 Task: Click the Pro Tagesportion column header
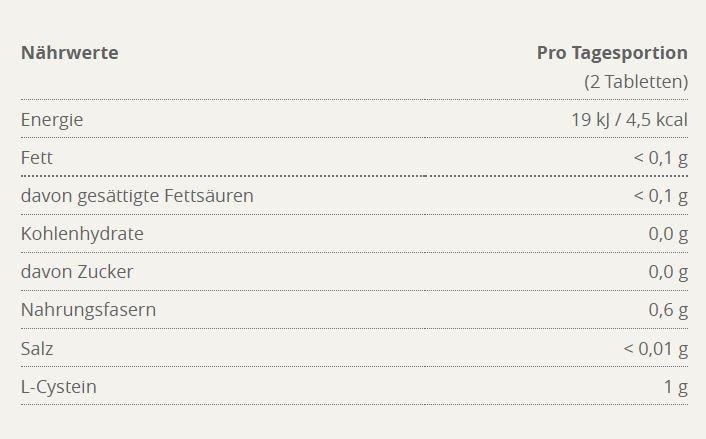[x=612, y=53]
